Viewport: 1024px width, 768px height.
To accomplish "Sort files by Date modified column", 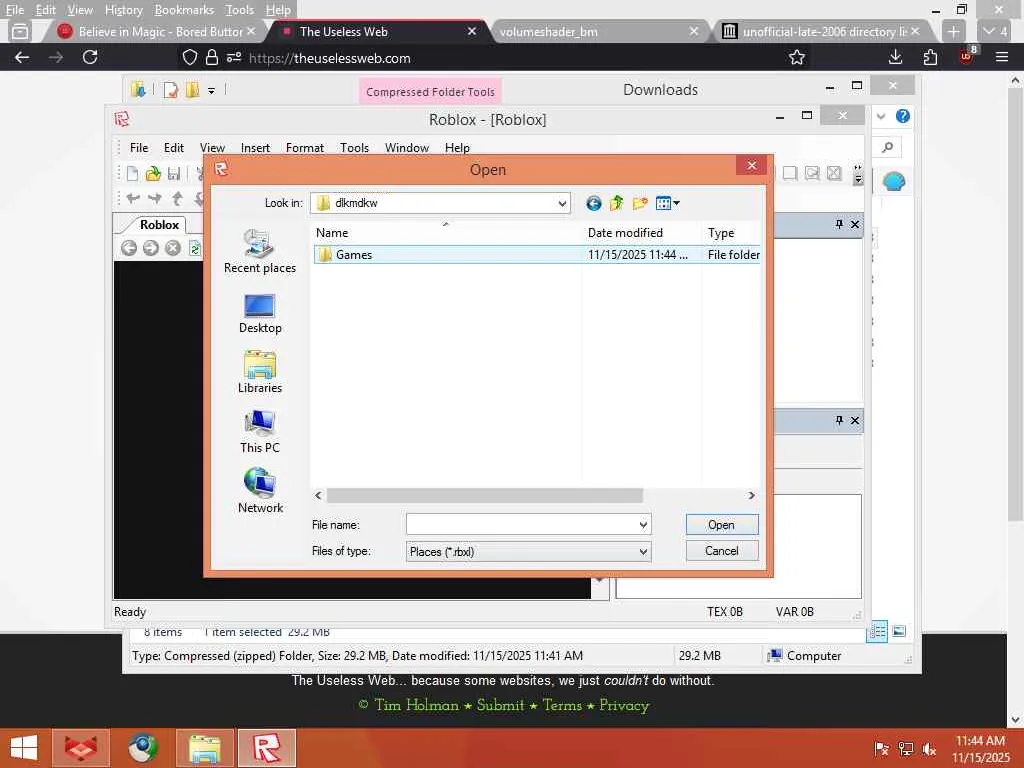I will [642, 232].
